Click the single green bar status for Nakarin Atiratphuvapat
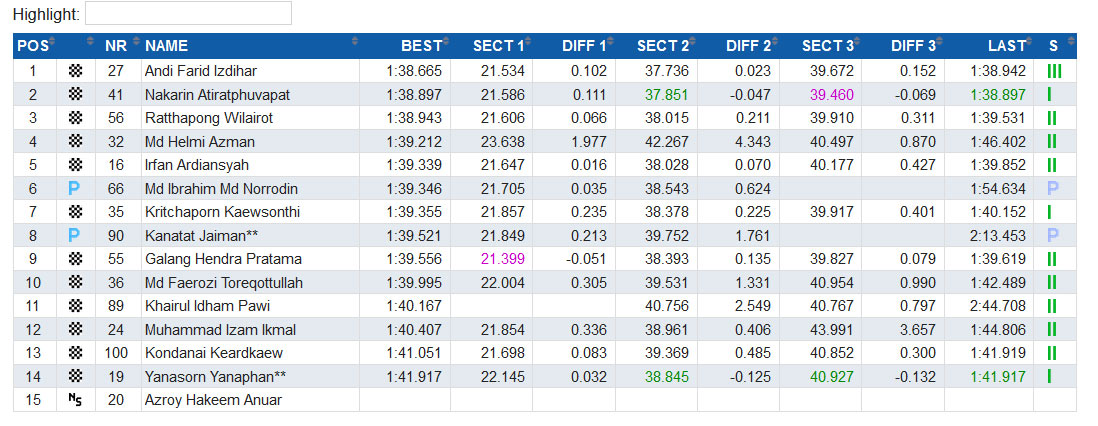The image size is (1098, 426). 1050,95
